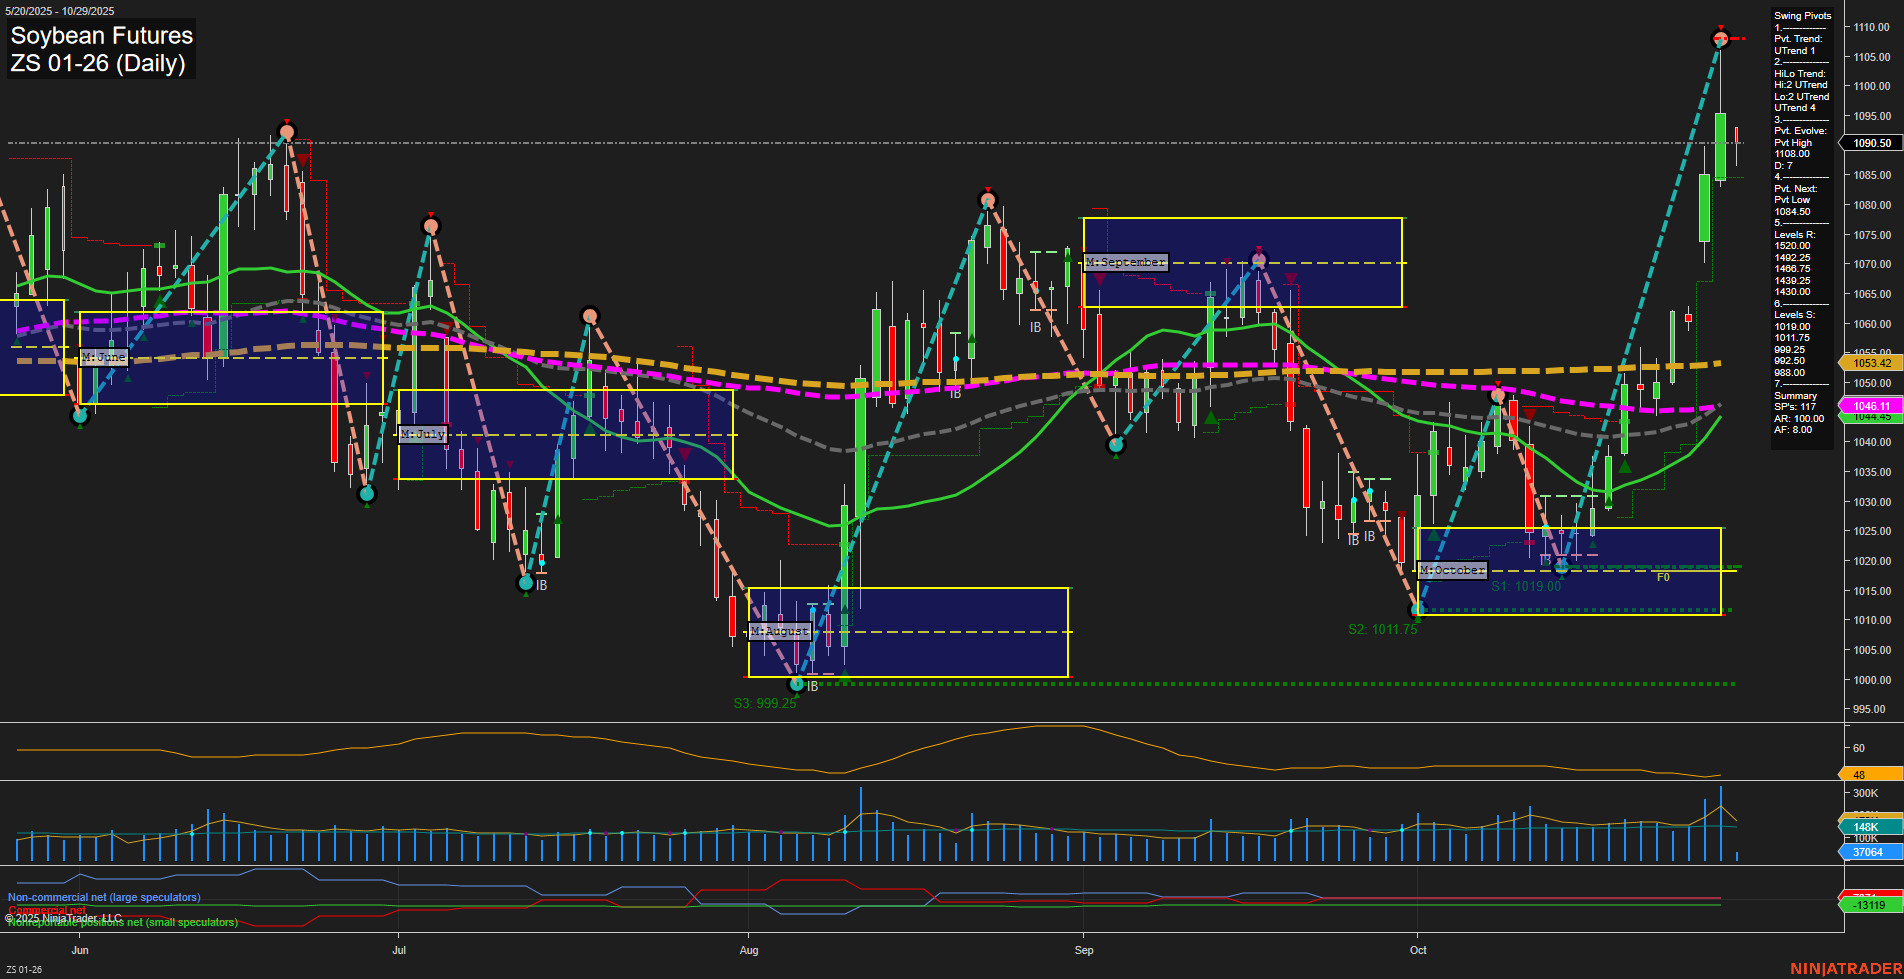The height and width of the screenshot is (979, 1904).
Task: Click the Soybean Futures ZS 01-26 chart title
Action: pos(101,50)
